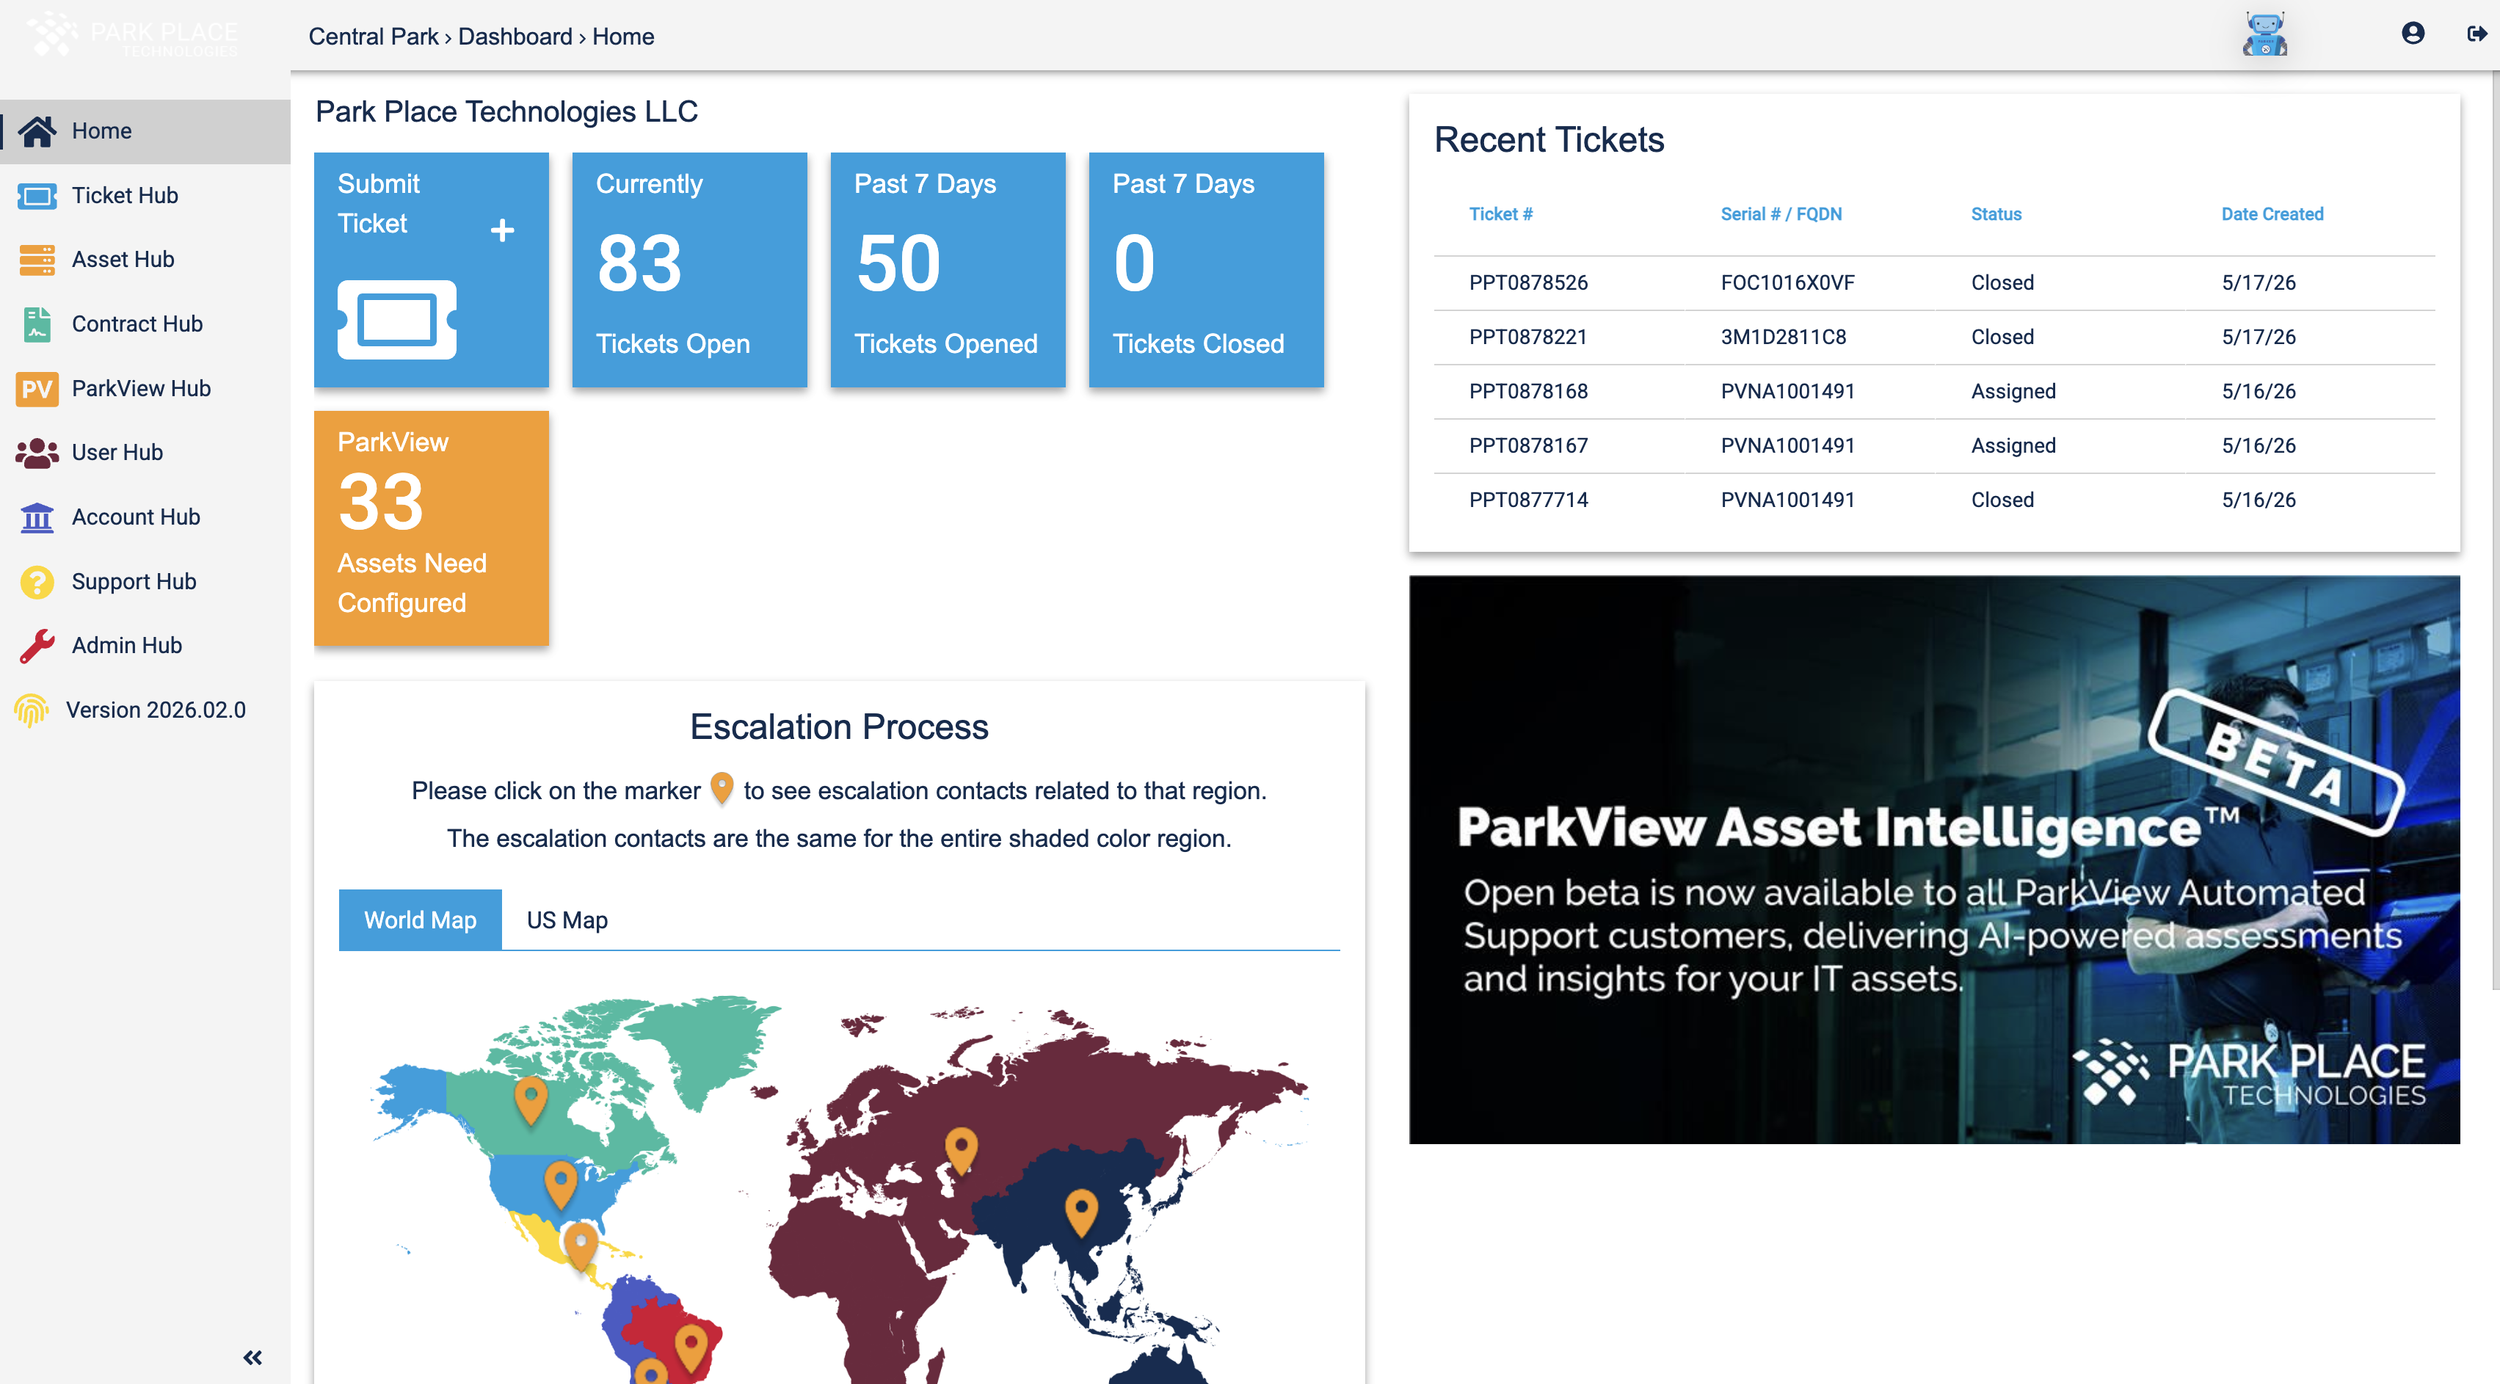Click the Home house icon in sidebar
2500x1384 pixels.
tap(37, 131)
